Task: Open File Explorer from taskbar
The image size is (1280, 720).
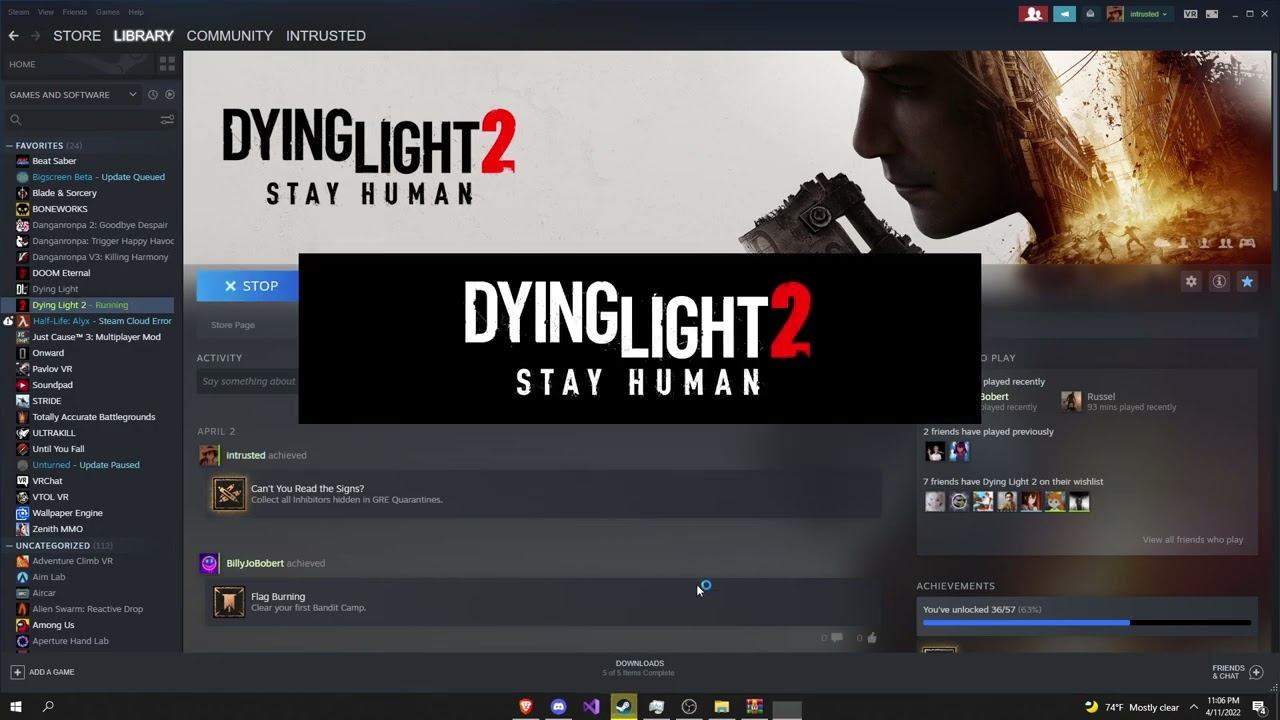Action: (721, 707)
